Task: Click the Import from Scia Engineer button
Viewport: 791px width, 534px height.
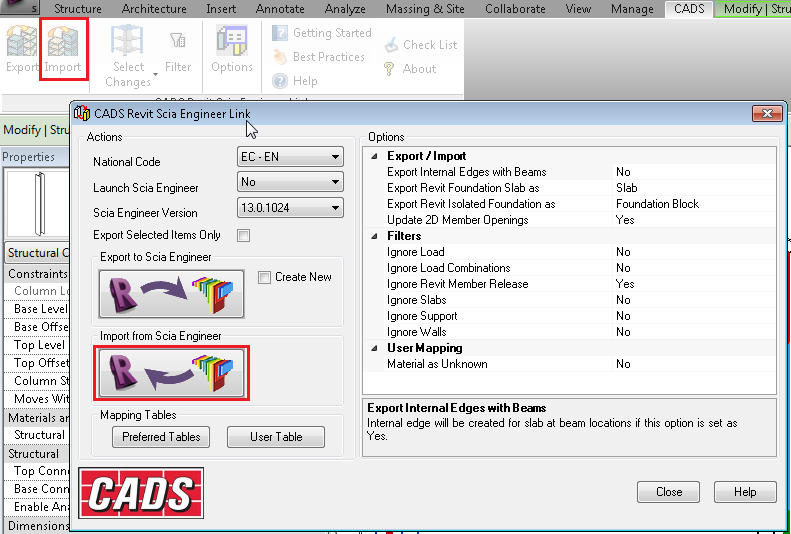Action: (x=171, y=372)
